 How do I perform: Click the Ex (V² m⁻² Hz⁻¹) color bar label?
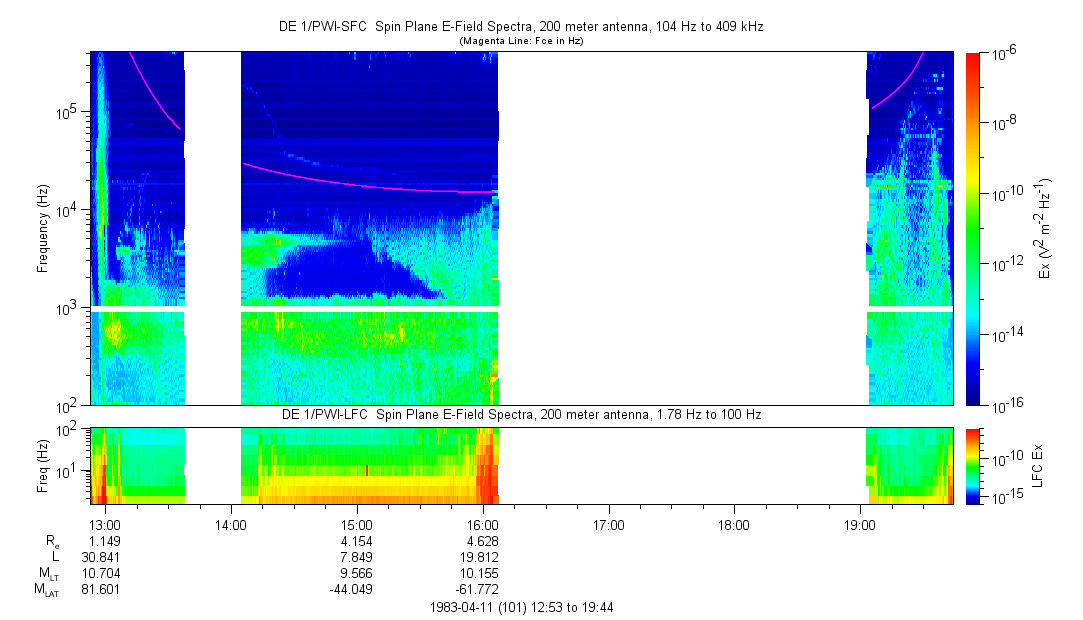pos(1046,228)
